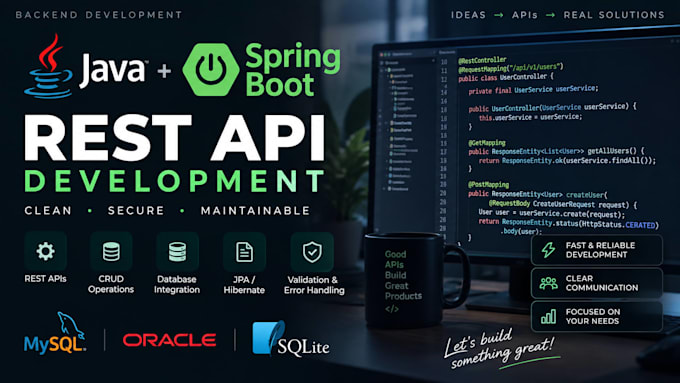
Task: Click the bar chart icon beside Focused On
Action: tap(549, 316)
